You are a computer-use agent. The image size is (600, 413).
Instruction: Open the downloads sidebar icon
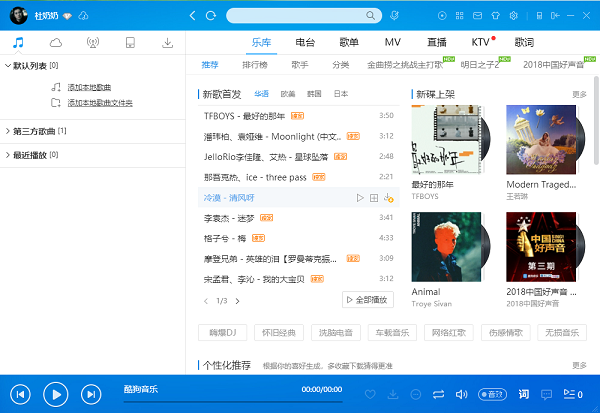pos(167,42)
